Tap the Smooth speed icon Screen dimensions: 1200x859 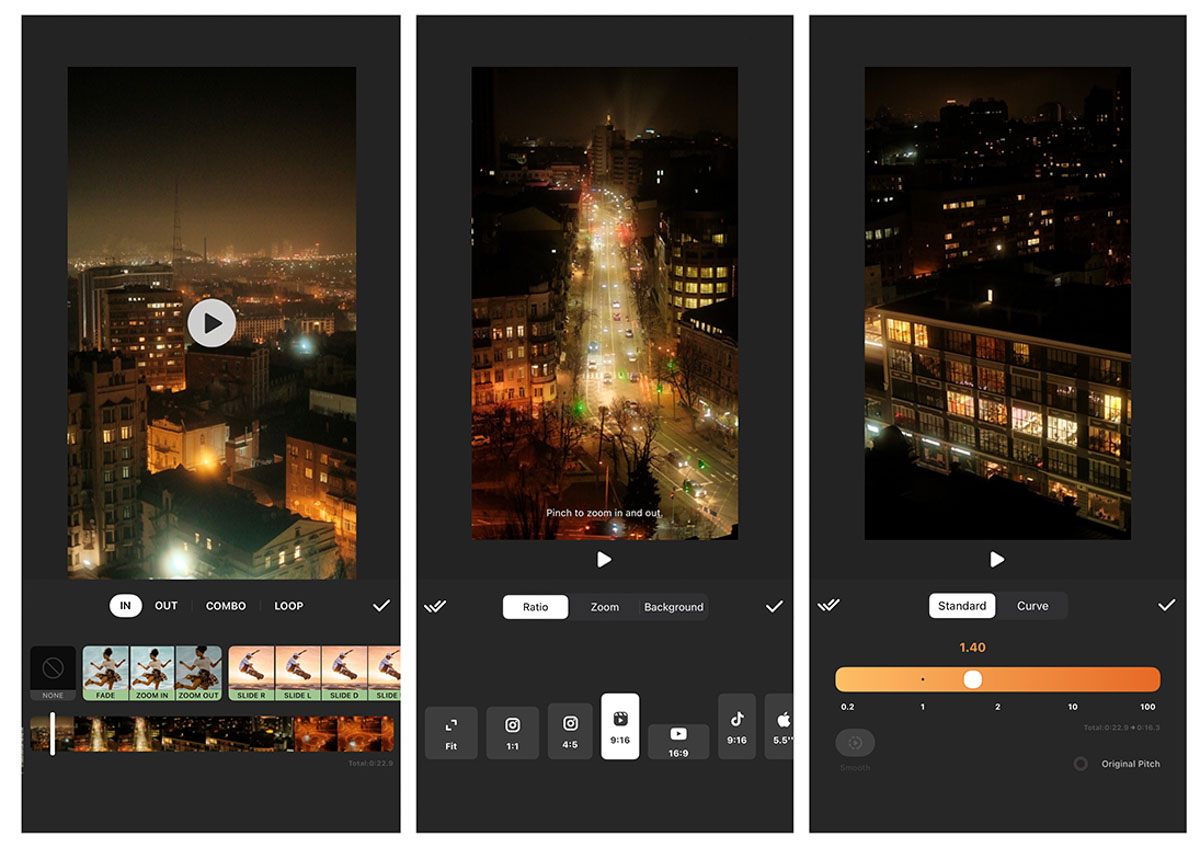tap(855, 743)
